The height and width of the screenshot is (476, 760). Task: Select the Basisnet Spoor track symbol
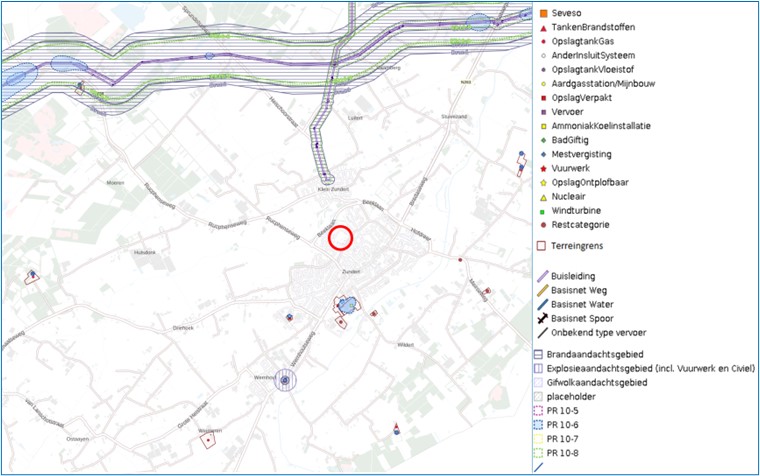(543, 318)
